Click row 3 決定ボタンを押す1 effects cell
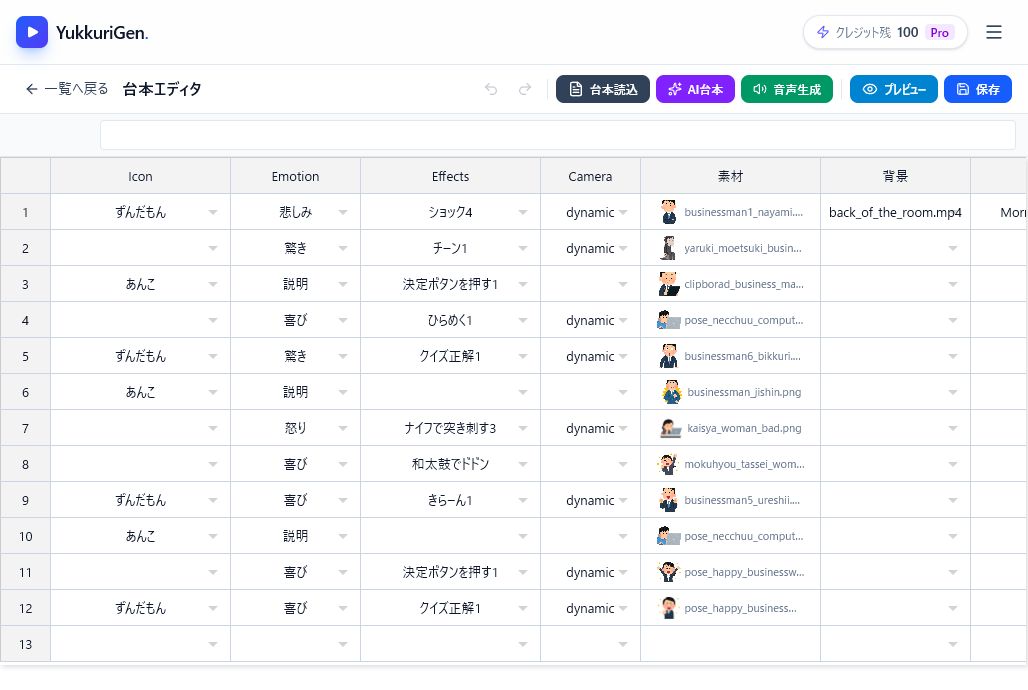 point(450,284)
